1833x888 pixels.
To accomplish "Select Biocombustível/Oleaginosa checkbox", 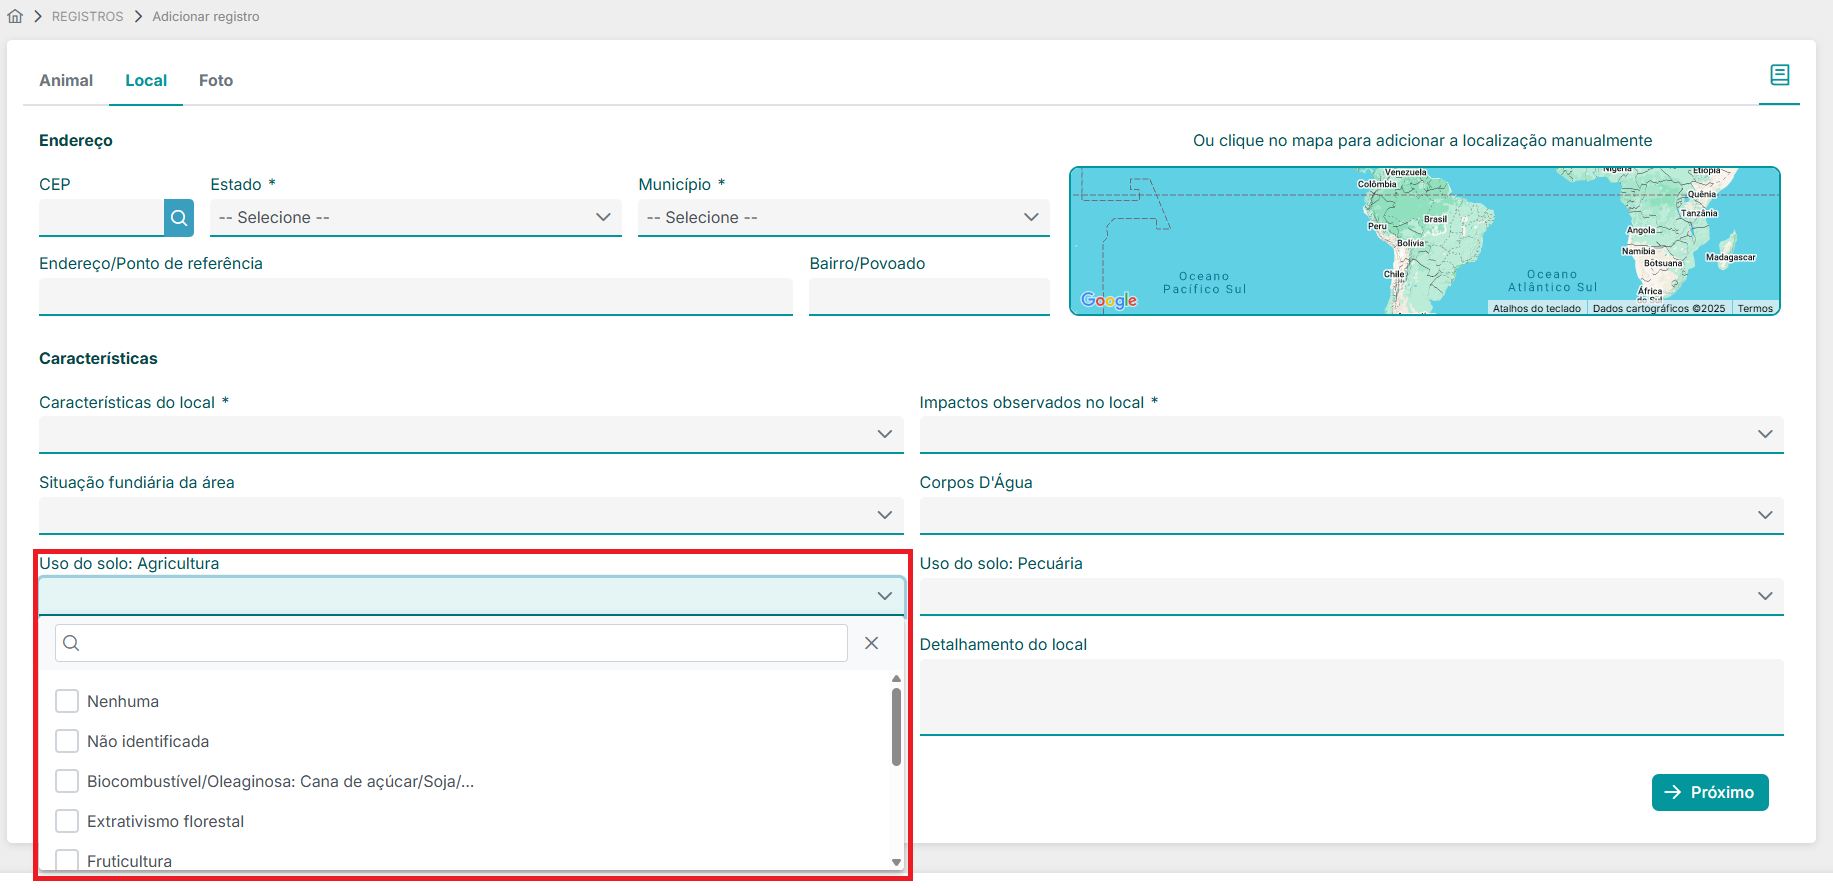I will (67, 781).
